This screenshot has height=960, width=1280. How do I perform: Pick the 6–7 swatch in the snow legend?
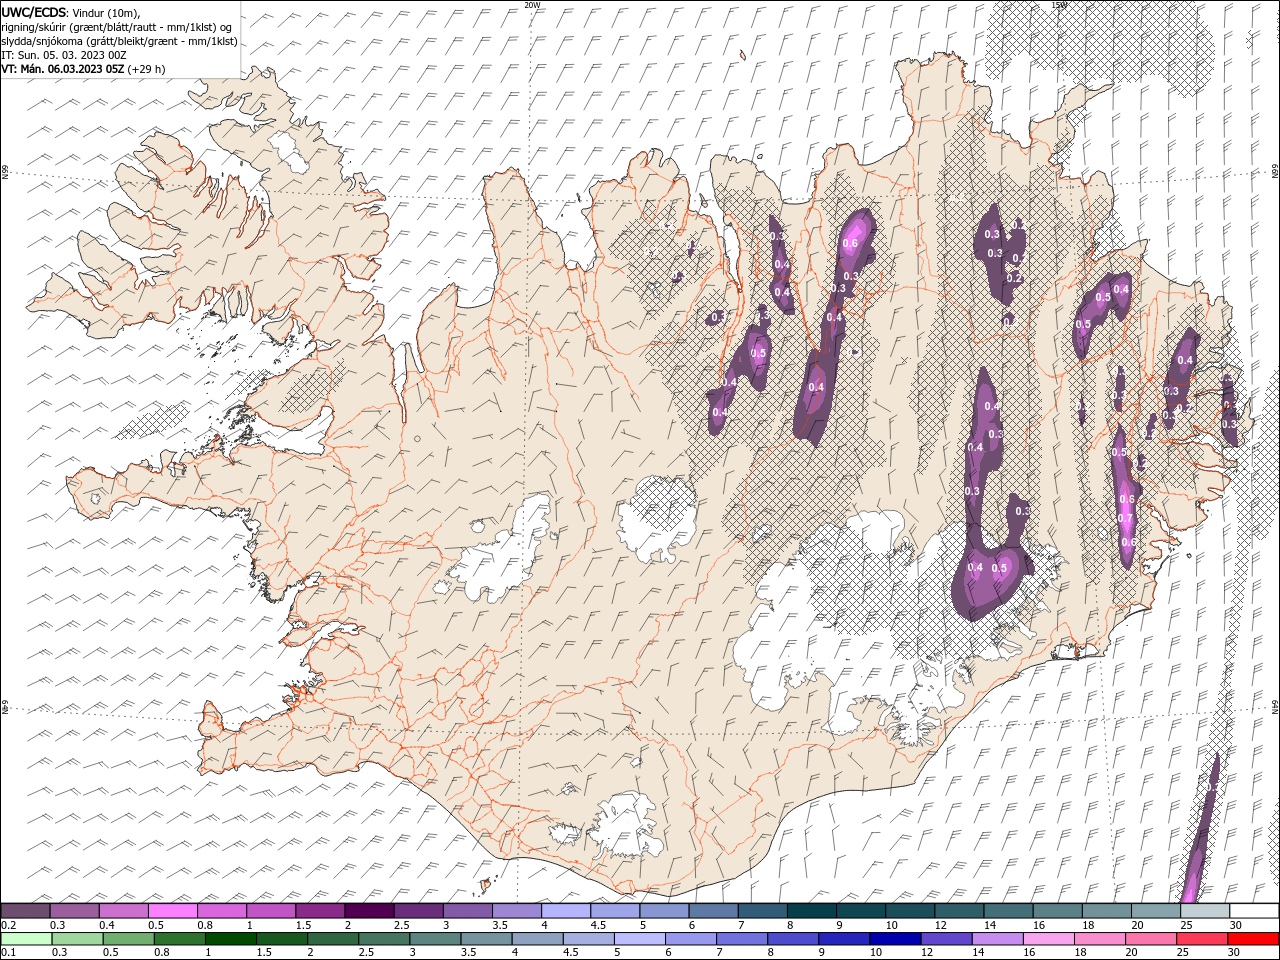pos(713,911)
